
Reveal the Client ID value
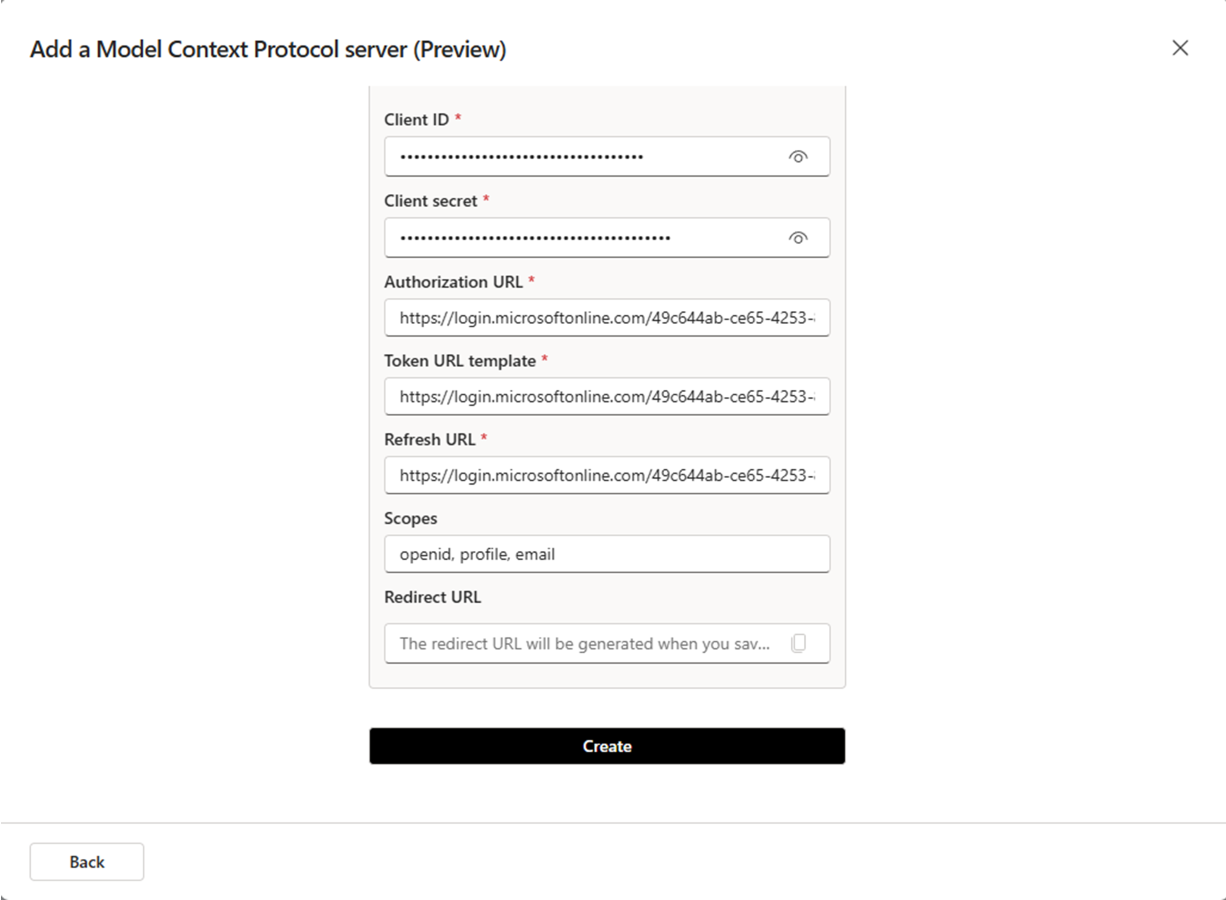(797, 156)
